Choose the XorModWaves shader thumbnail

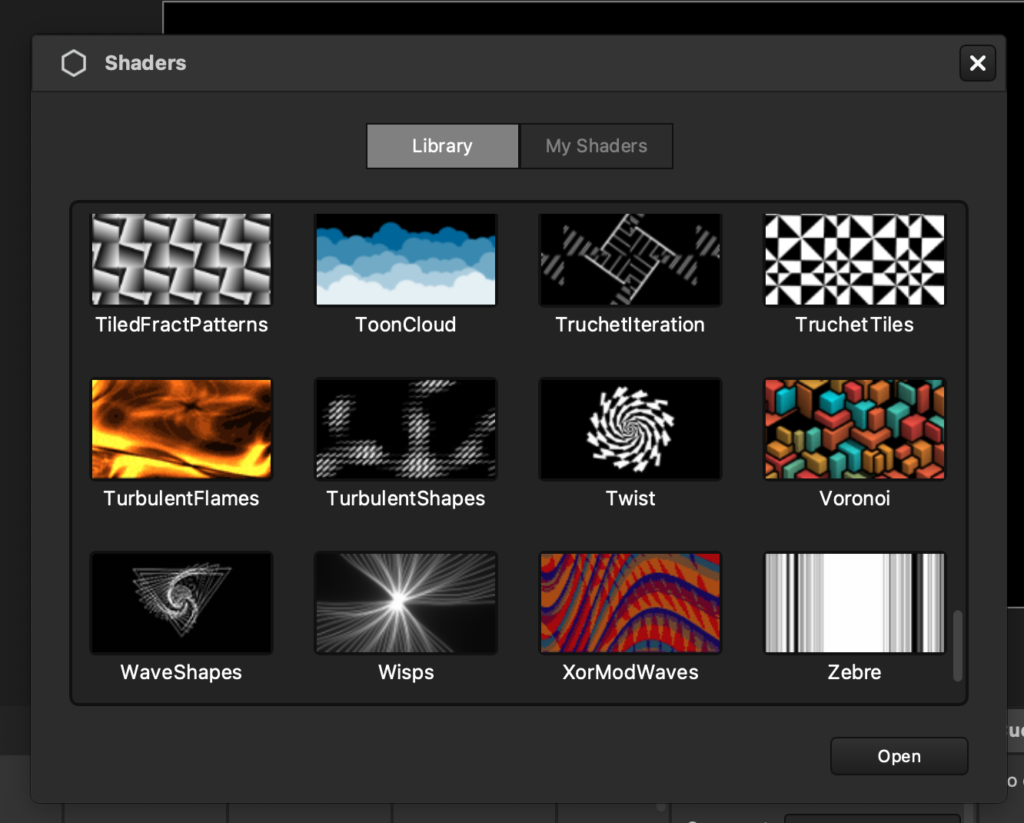click(630, 603)
